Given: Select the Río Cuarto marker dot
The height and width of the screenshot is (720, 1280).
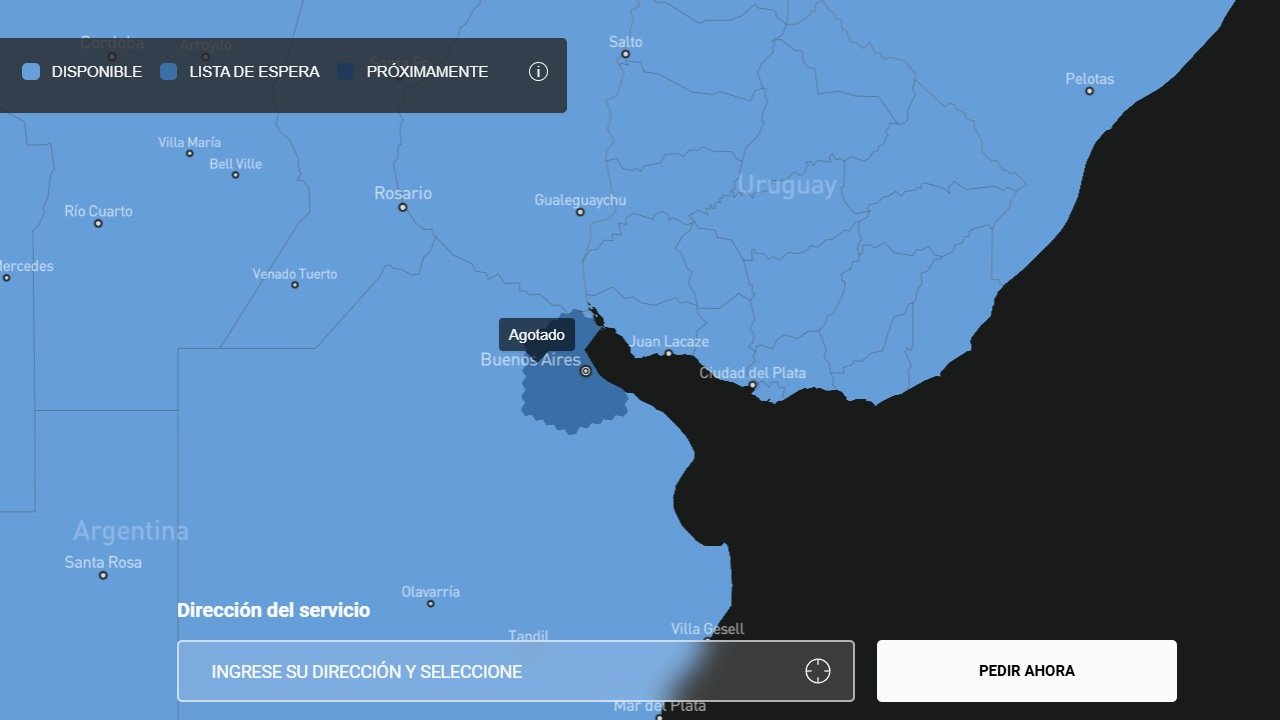Looking at the screenshot, I should pyautogui.click(x=98, y=223).
